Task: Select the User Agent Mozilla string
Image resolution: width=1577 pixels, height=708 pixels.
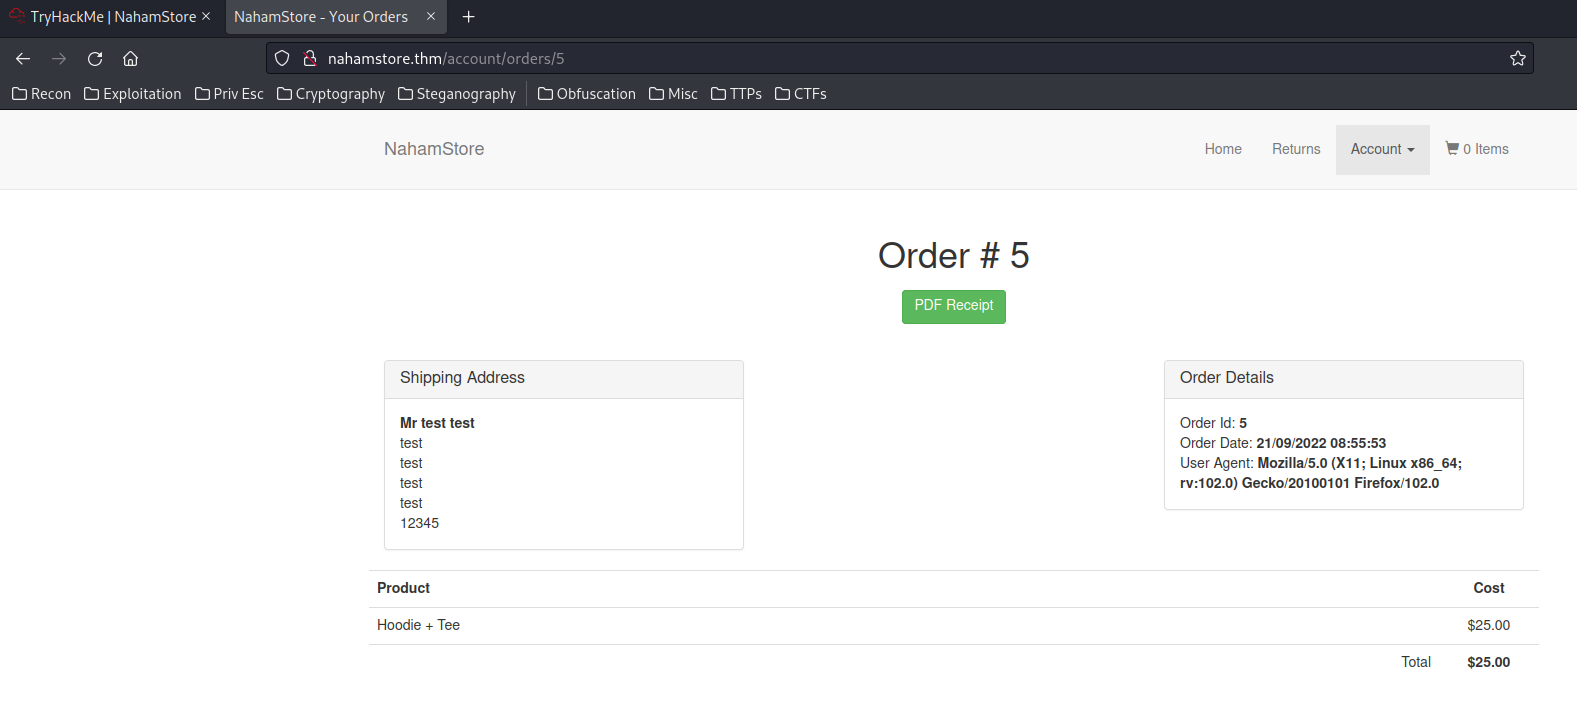Action: 1321,473
